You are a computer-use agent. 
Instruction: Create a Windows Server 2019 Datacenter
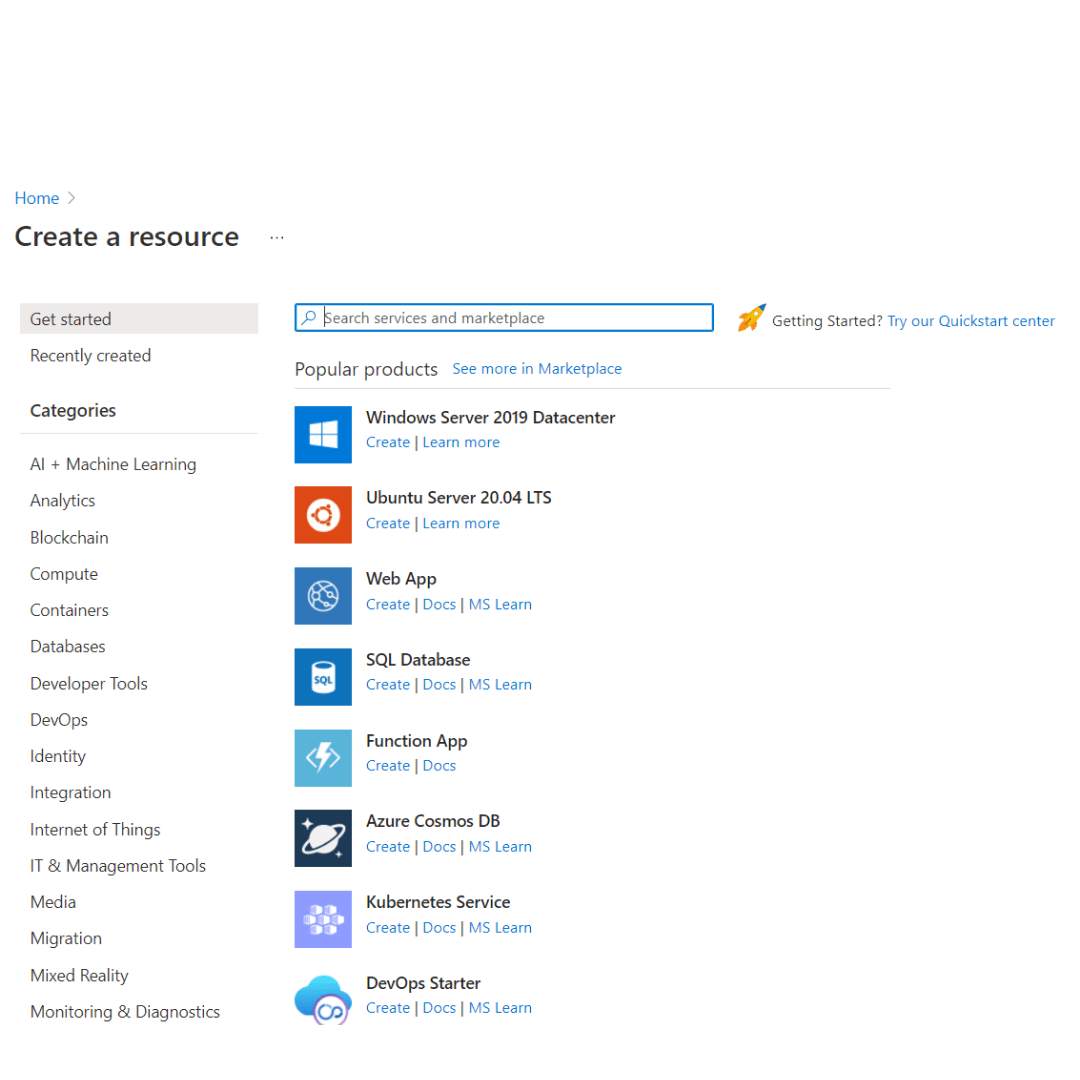click(388, 442)
